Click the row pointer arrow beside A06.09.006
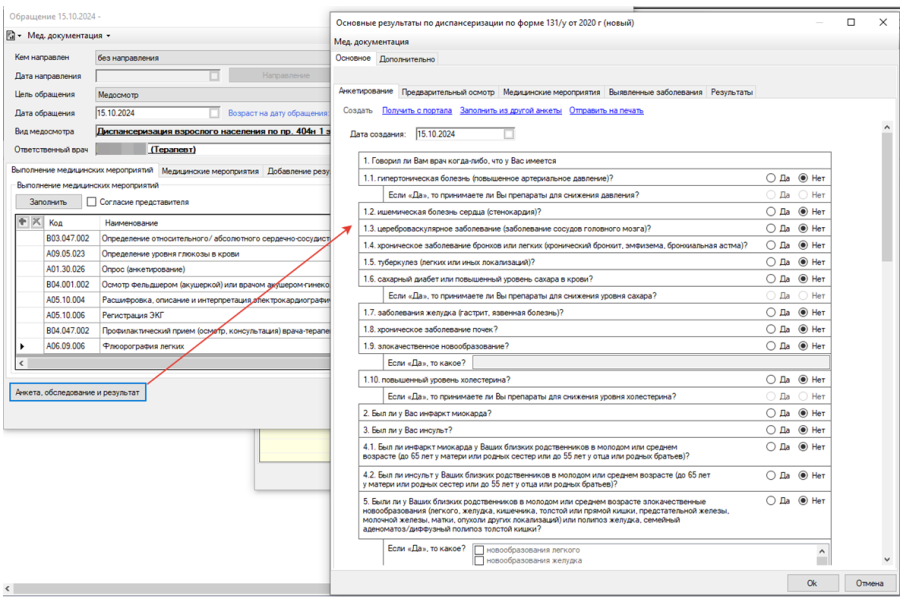 tap(22, 346)
